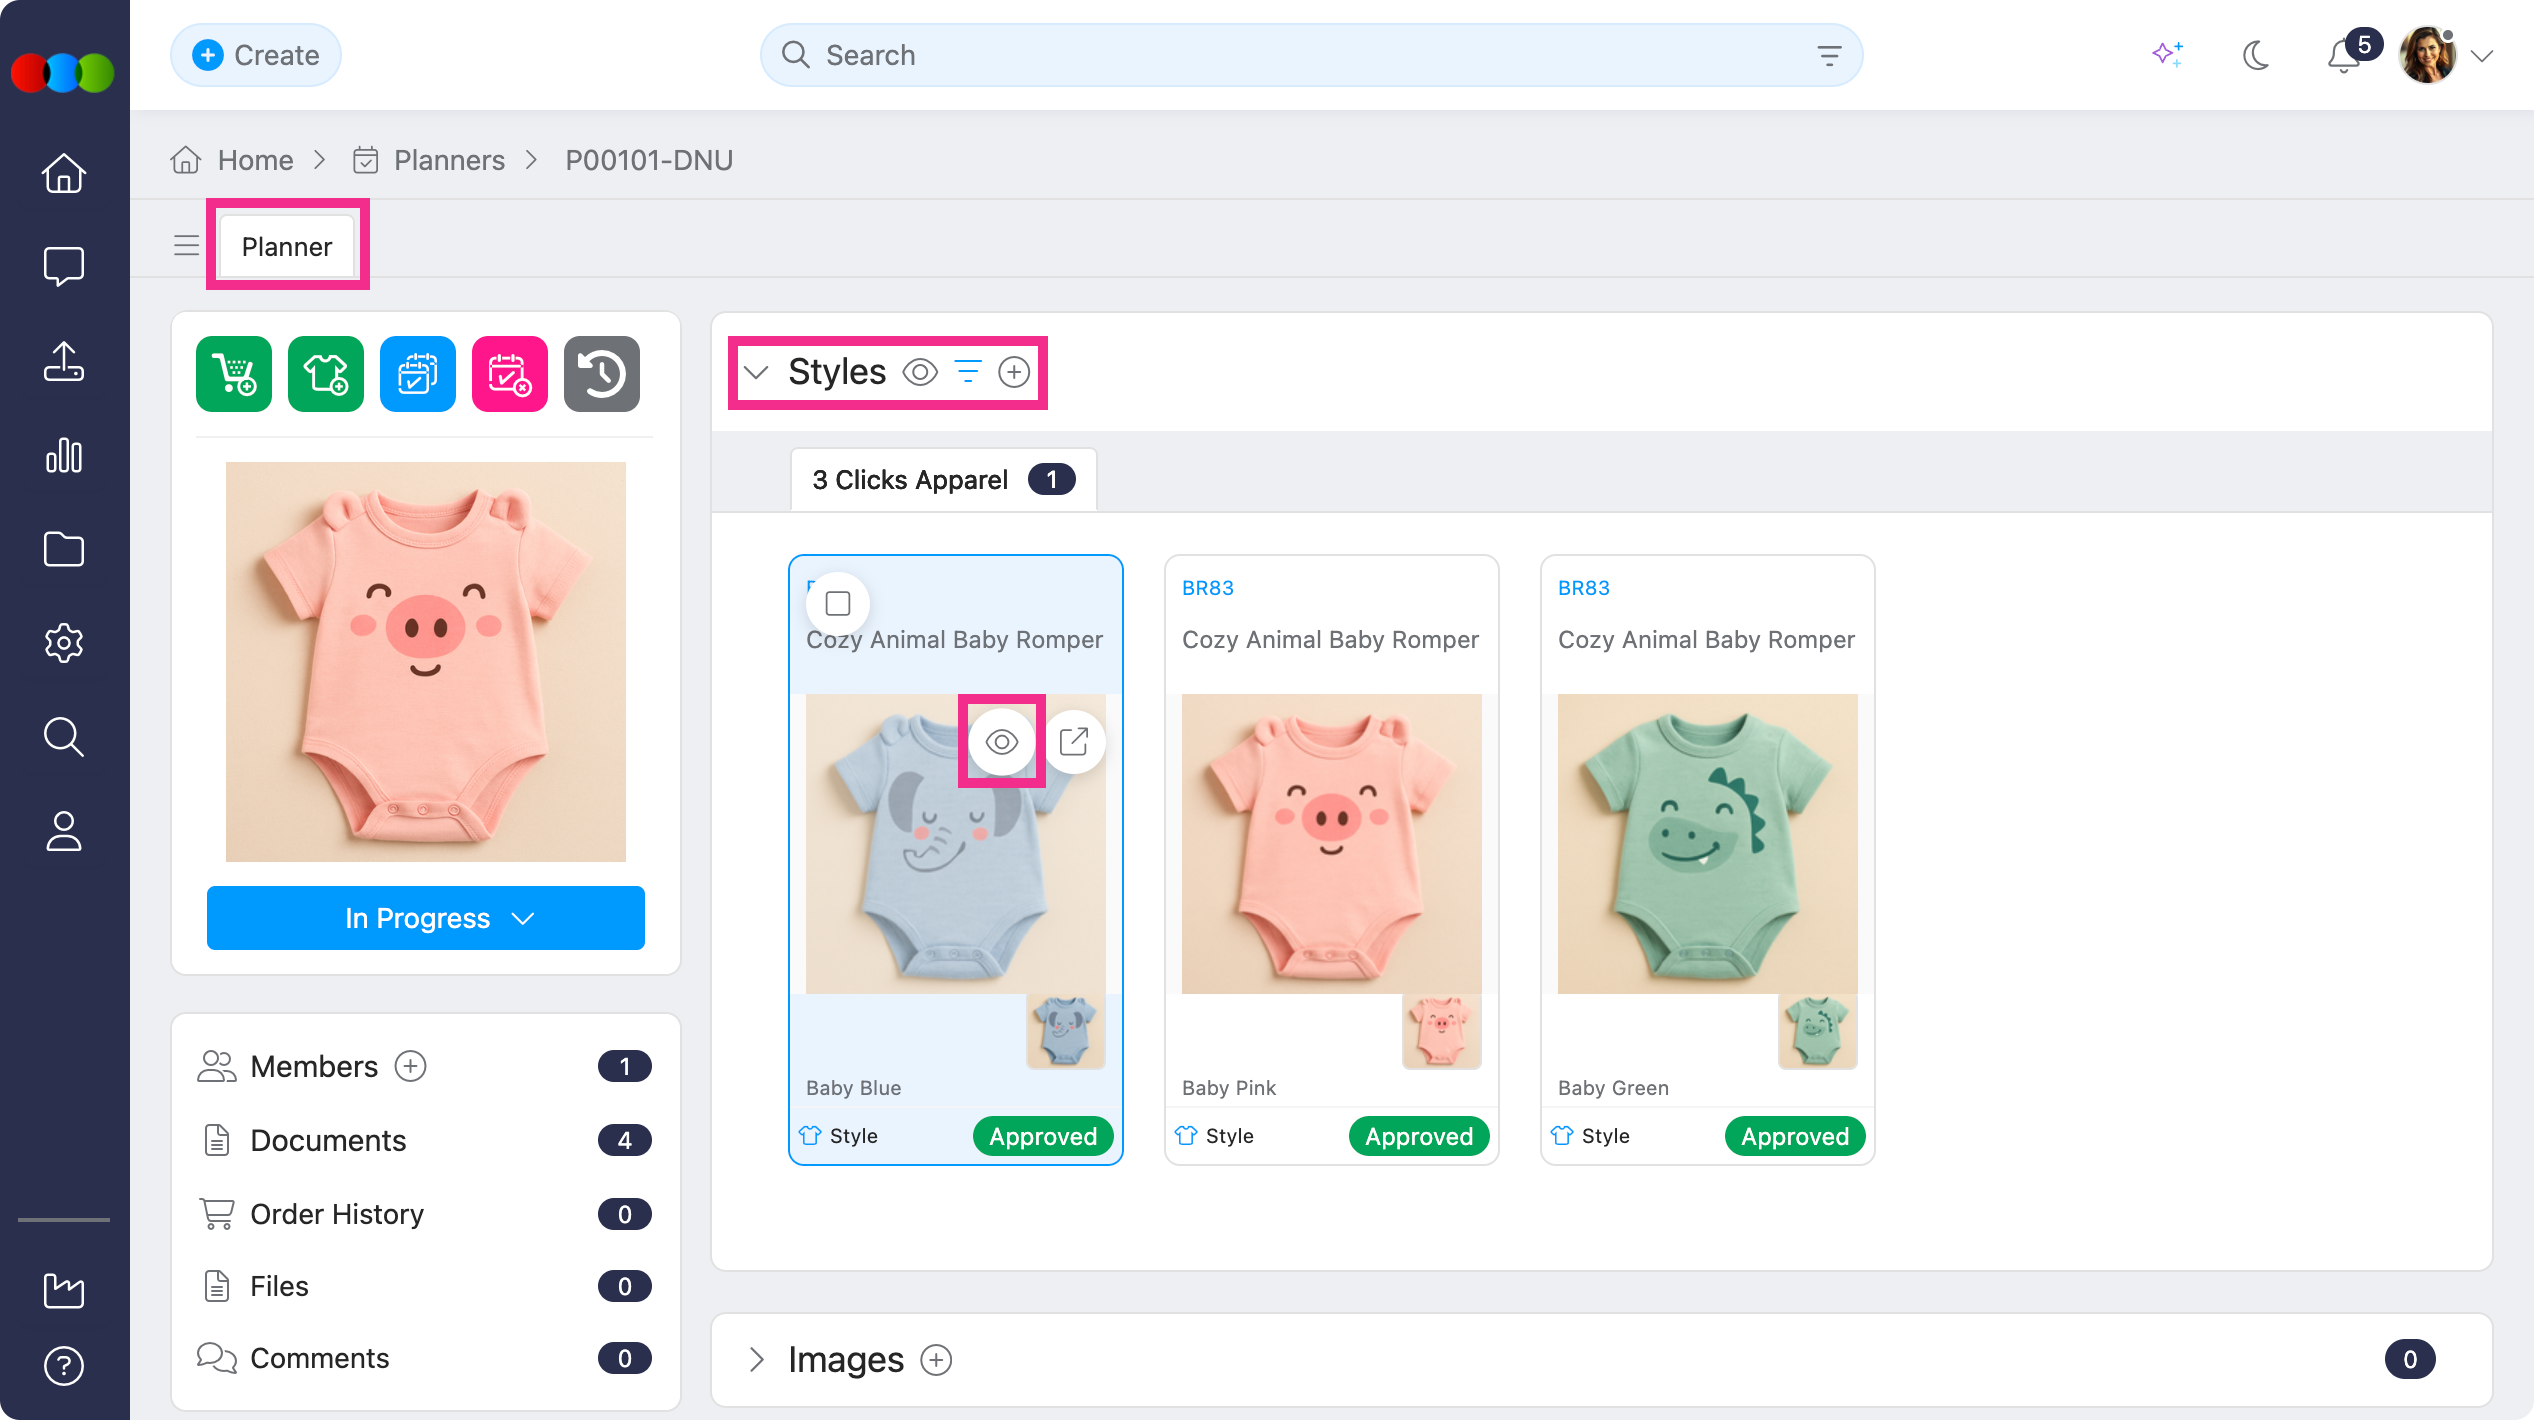
Task: Open the help question mark icon
Action: tap(64, 1366)
